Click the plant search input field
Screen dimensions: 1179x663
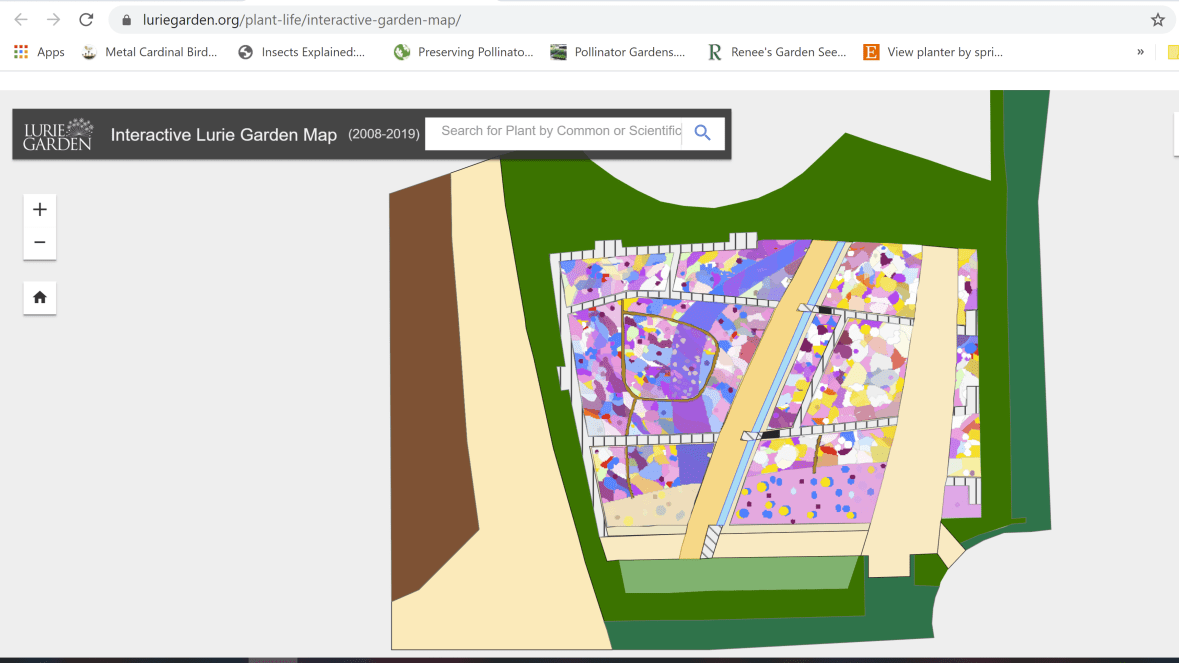tap(556, 131)
